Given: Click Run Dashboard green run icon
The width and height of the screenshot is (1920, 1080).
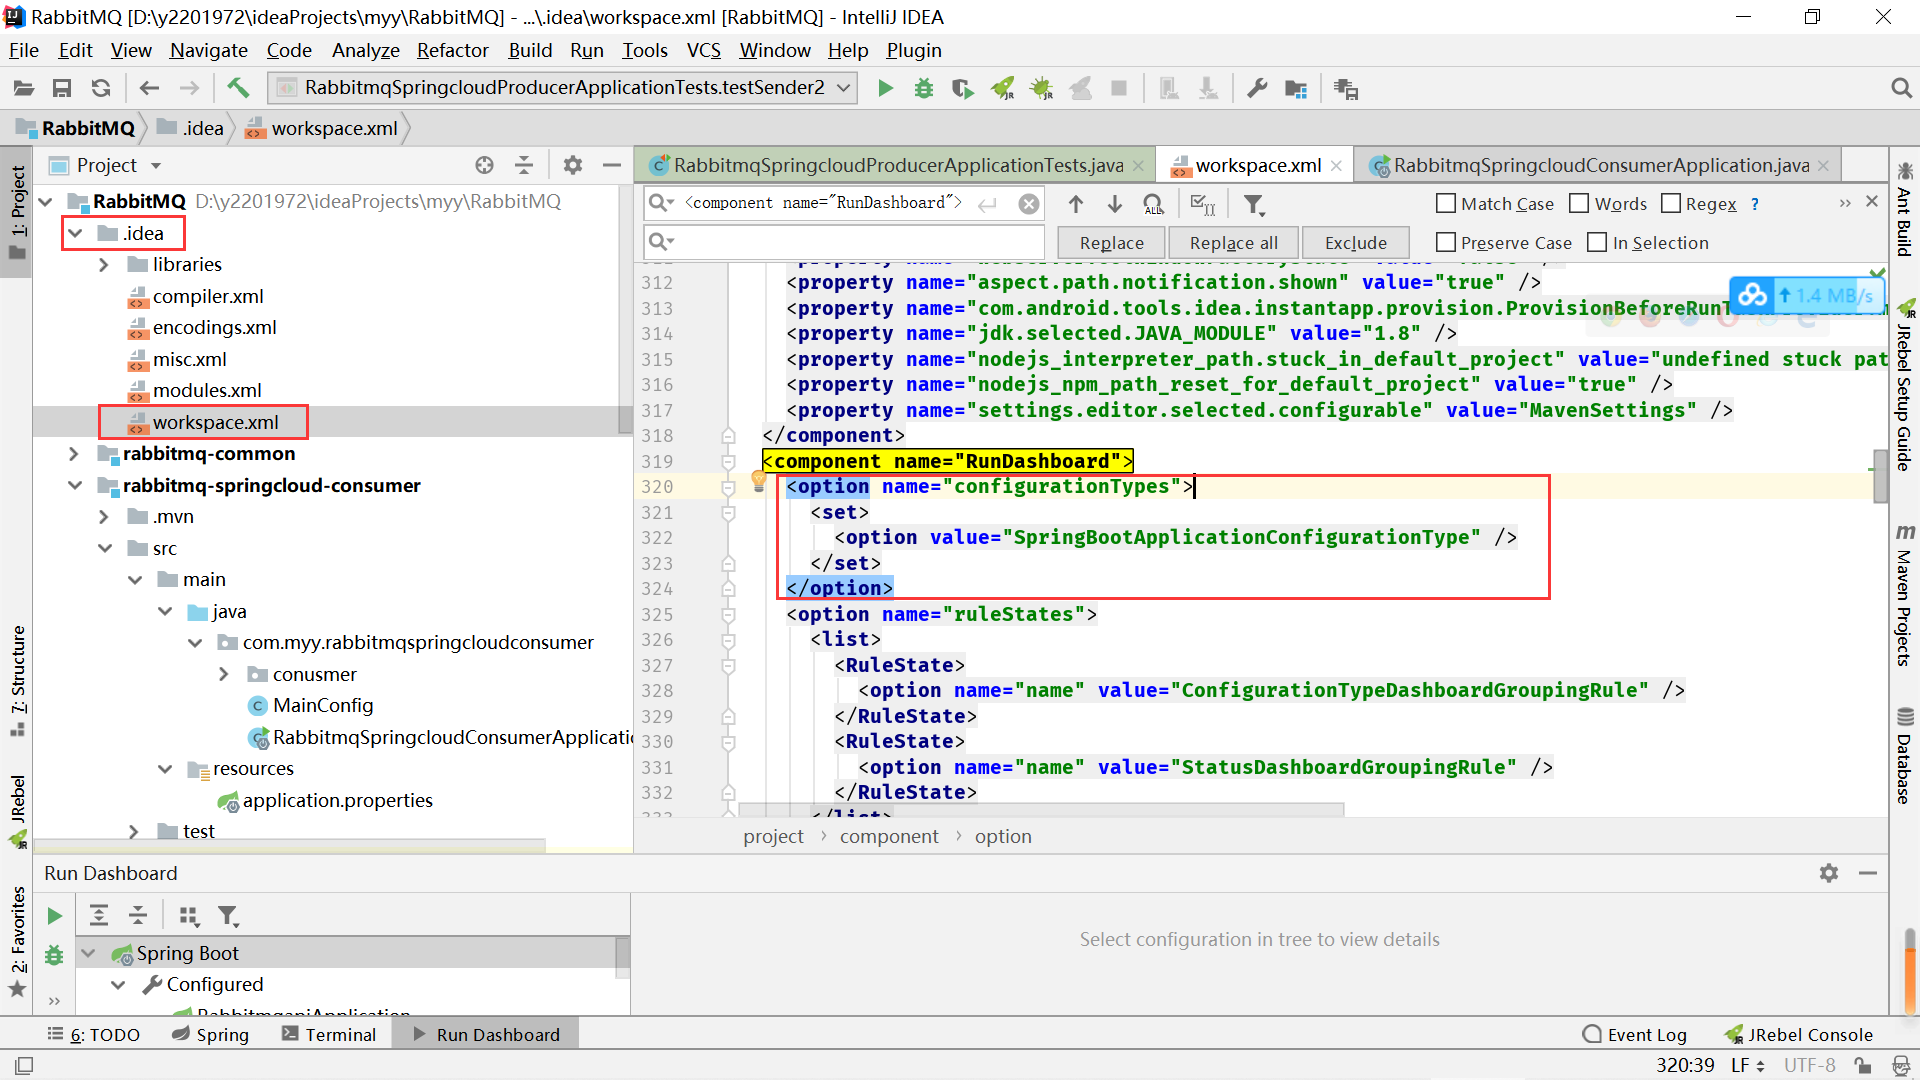Looking at the screenshot, I should pyautogui.click(x=55, y=916).
